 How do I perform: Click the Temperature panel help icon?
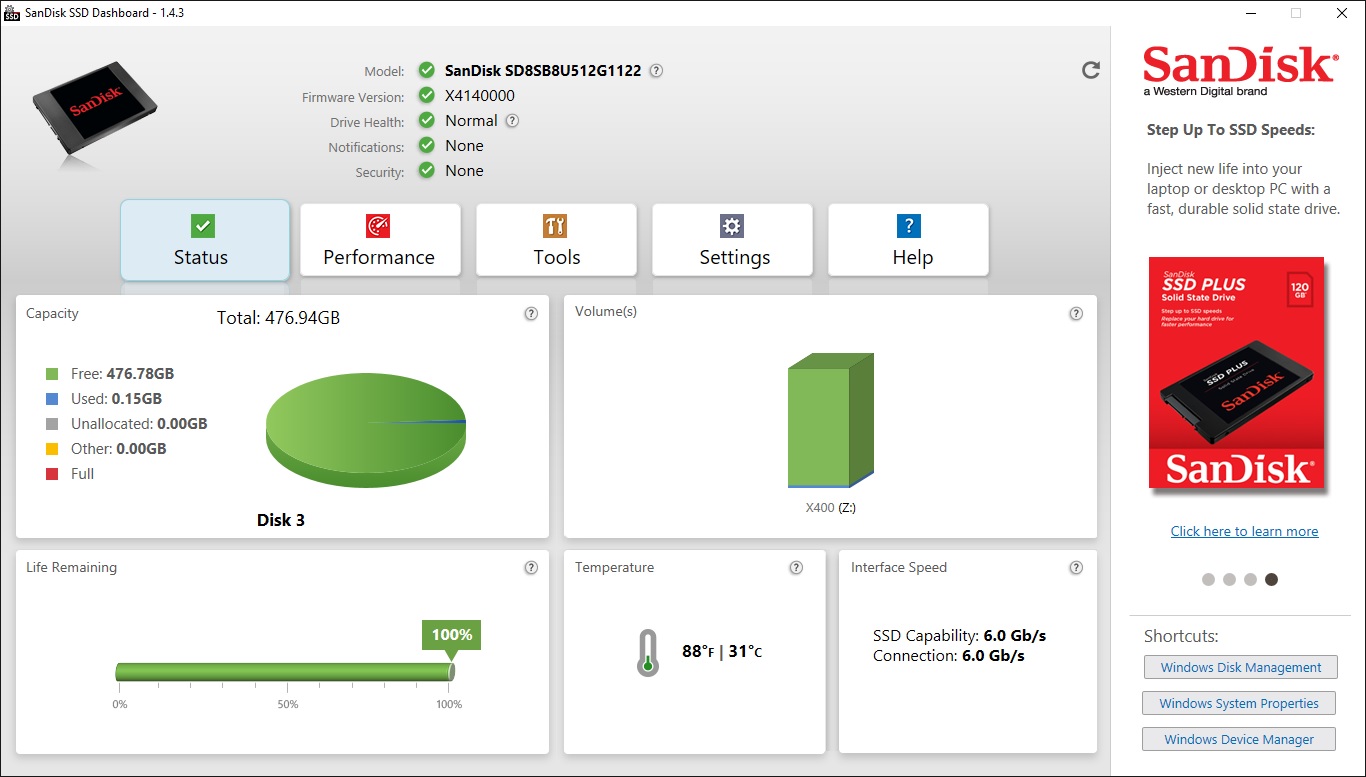(796, 568)
